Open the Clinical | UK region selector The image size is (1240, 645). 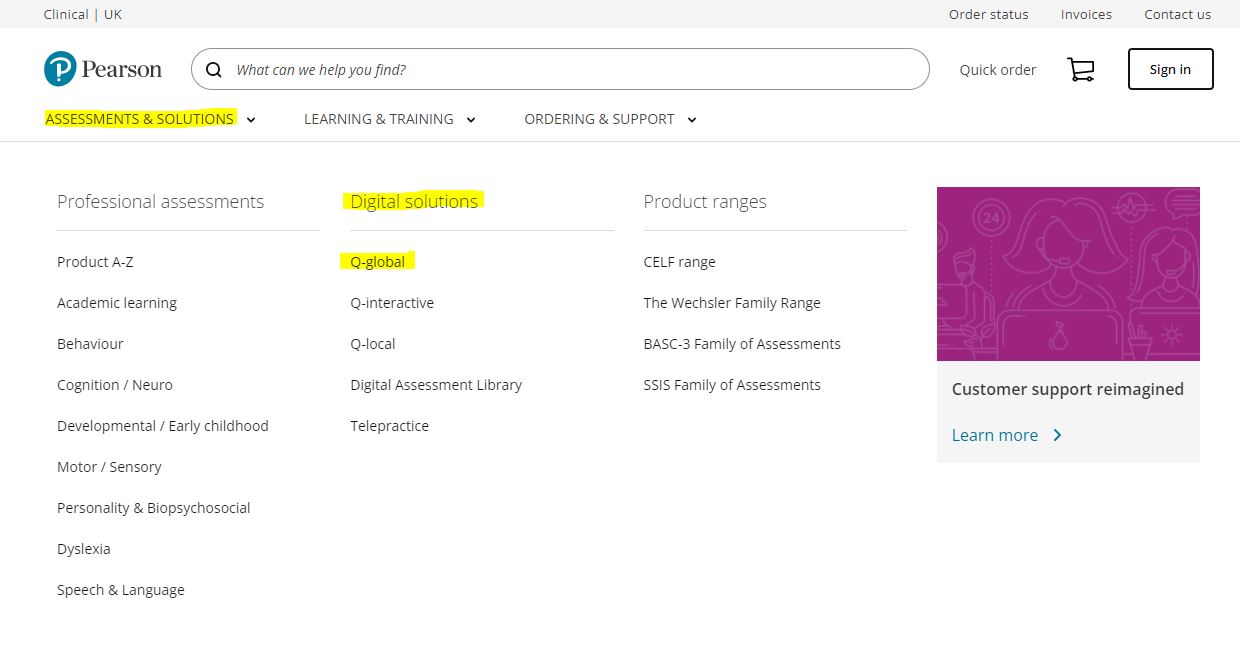[x=83, y=14]
